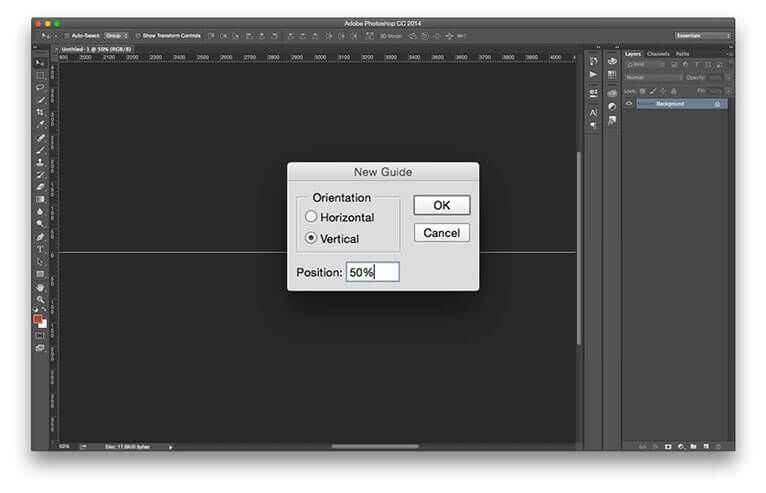Change screen mode icon at toolbox bottom

40,348
